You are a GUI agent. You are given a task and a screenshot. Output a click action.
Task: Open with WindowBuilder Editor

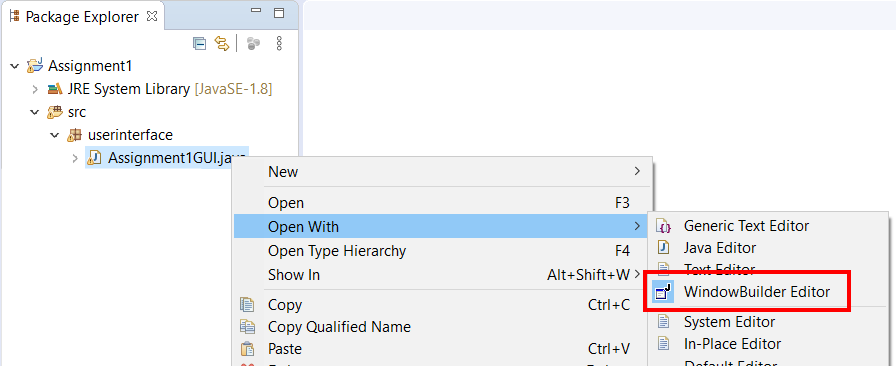pos(757,292)
